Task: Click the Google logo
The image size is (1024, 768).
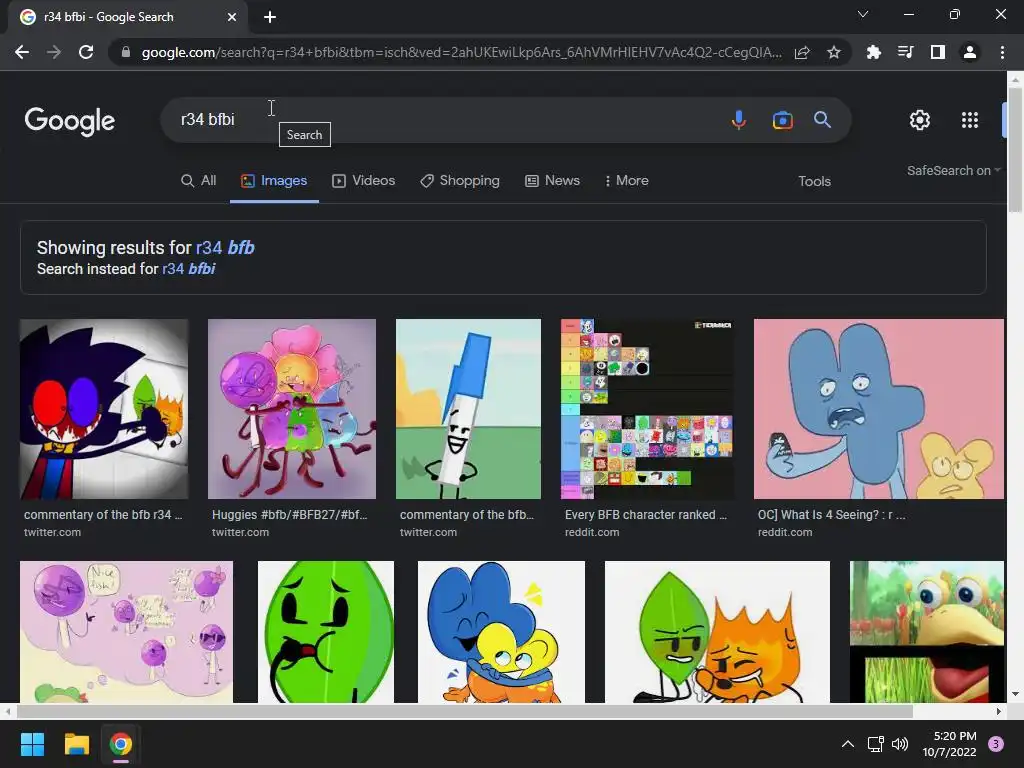Action: click(70, 121)
